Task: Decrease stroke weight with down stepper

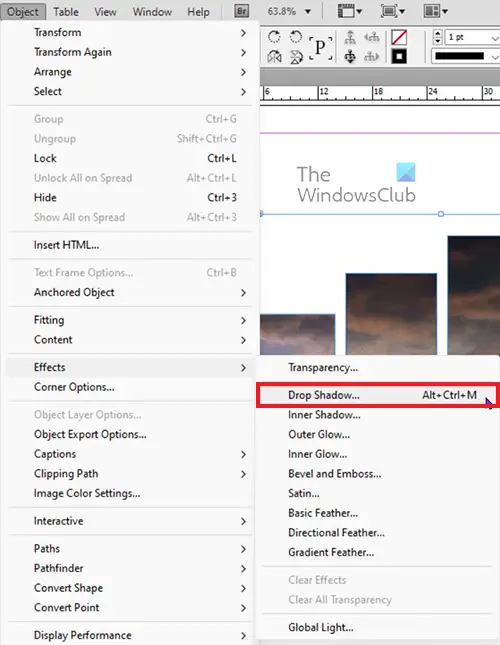Action: tap(438, 41)
